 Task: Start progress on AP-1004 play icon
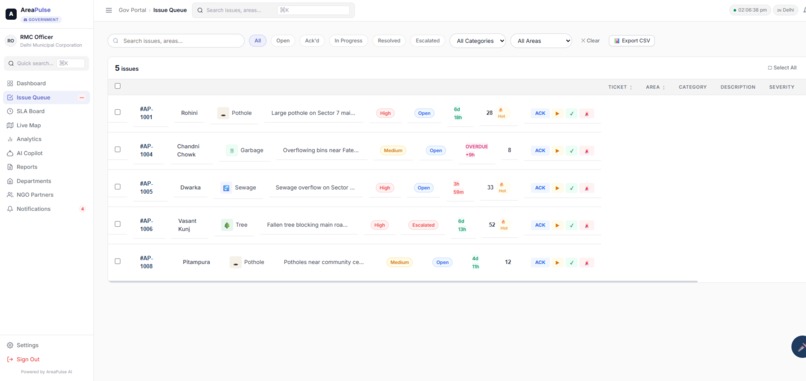[x=557, y=151]
